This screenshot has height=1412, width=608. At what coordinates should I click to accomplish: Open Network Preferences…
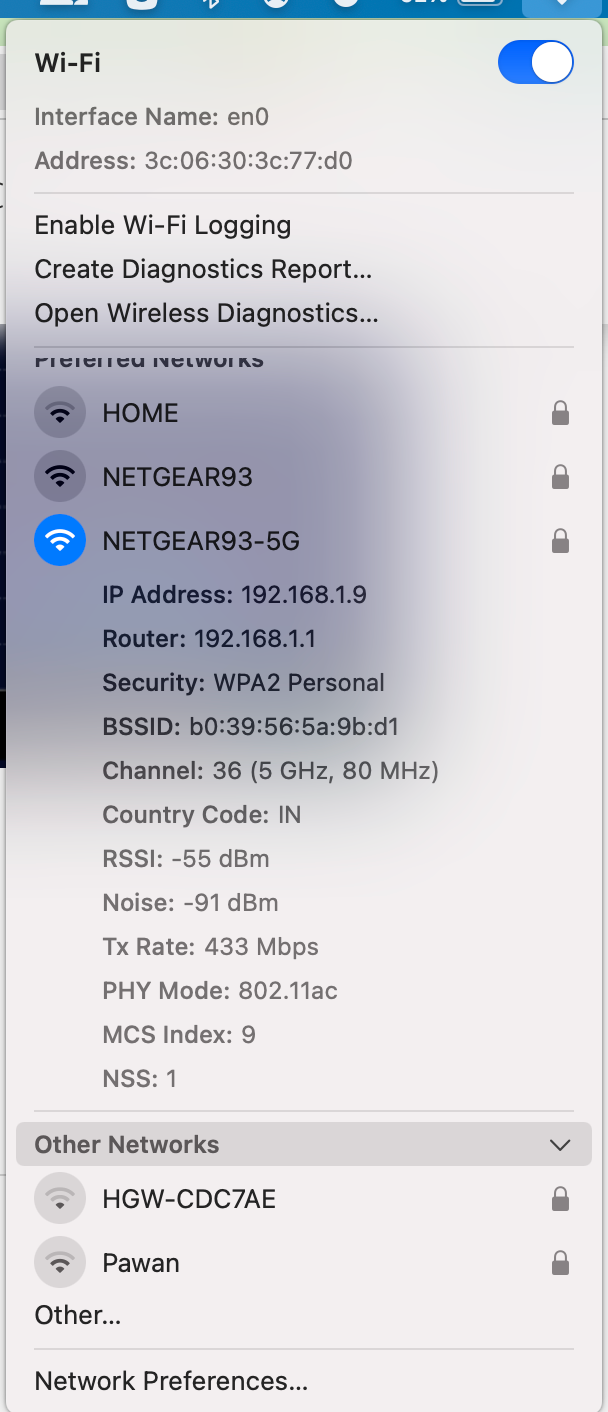point(171,1381)
